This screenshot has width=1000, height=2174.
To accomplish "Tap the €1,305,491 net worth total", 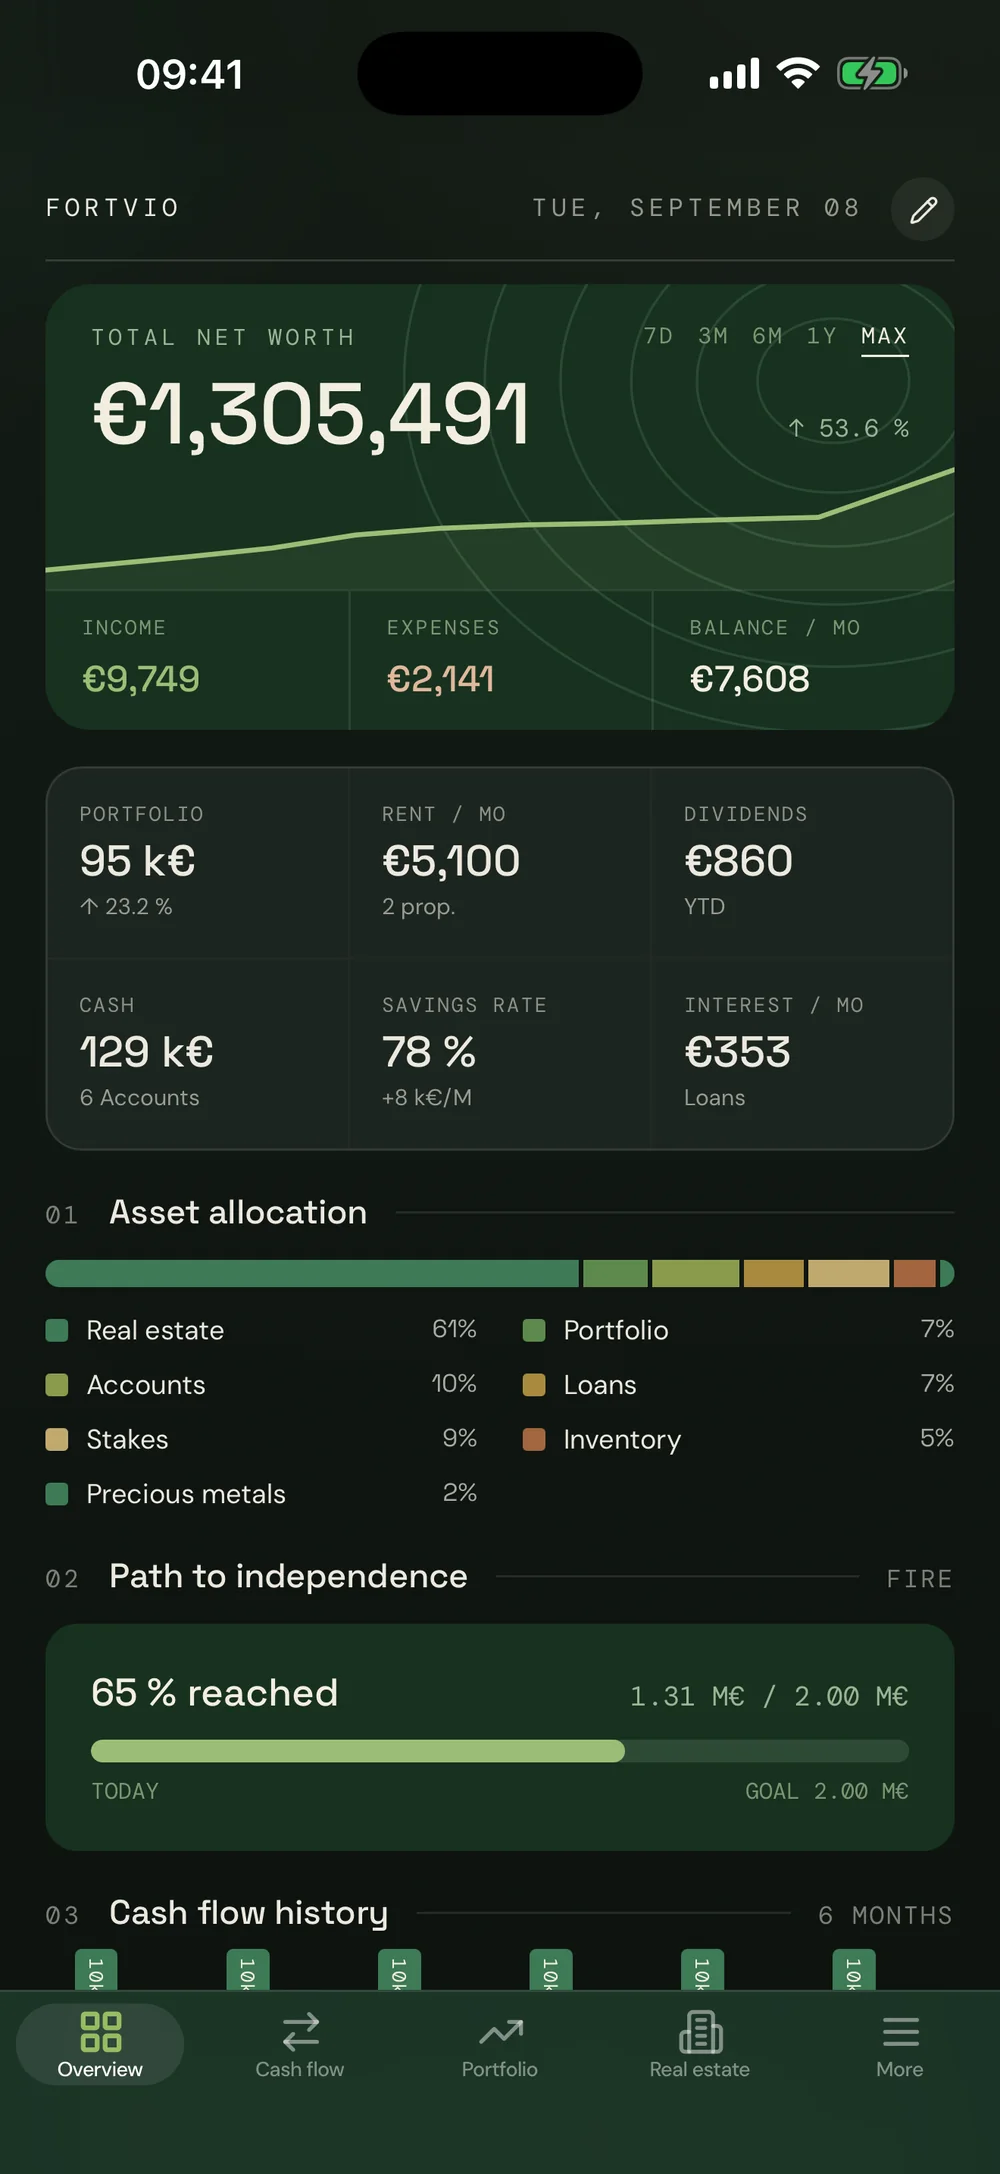I will coord(311,414).
